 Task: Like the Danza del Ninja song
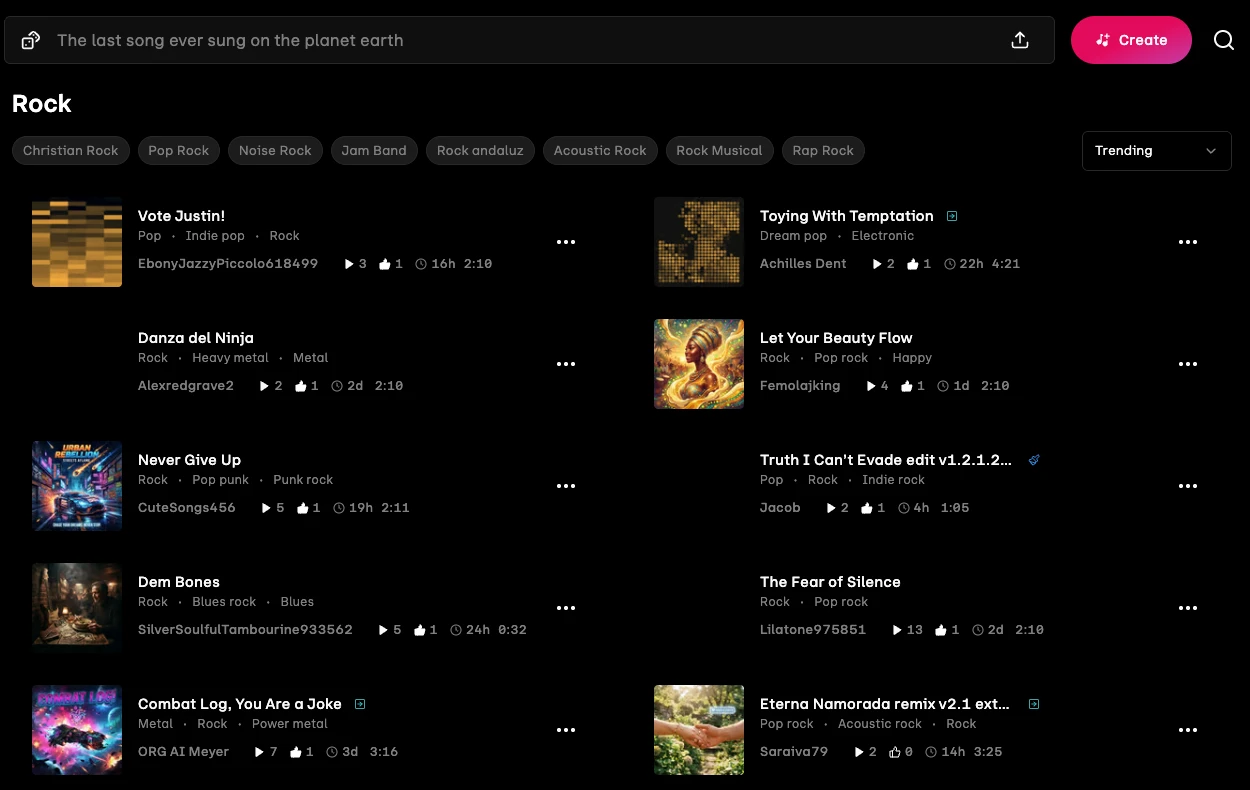(300, 386)
